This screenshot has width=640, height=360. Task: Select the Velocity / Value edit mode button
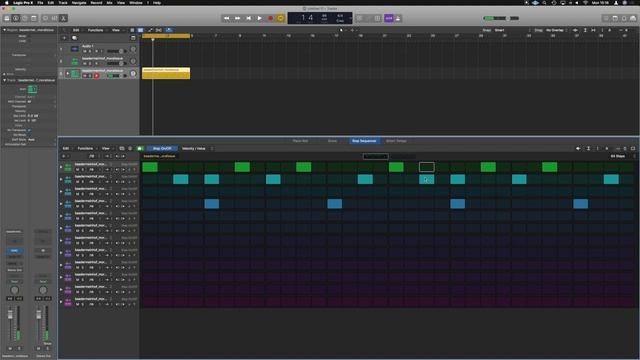coord(193,149)
